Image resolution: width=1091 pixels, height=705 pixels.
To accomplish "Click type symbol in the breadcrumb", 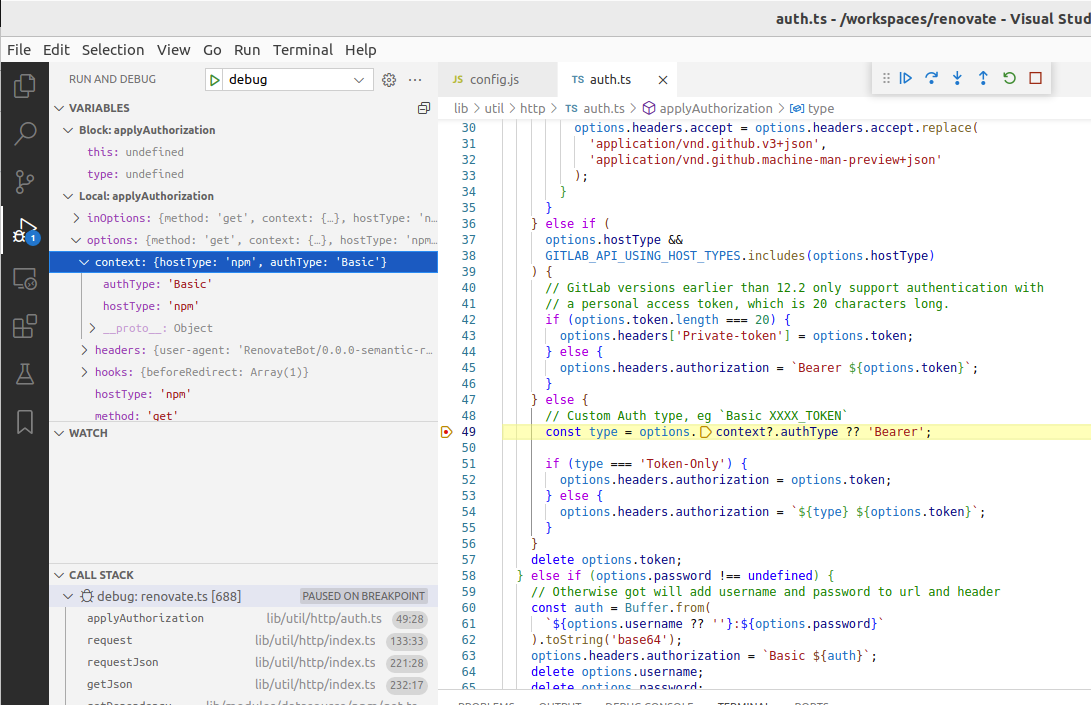I will pos(820,109).
